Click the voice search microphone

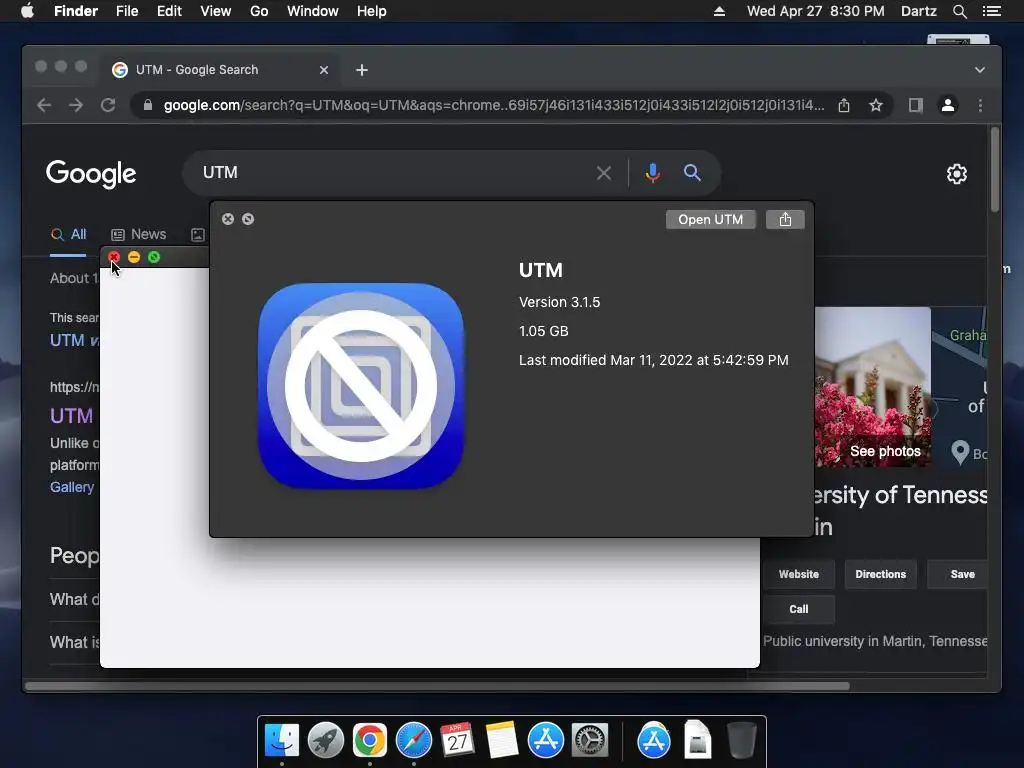(652, 173)
